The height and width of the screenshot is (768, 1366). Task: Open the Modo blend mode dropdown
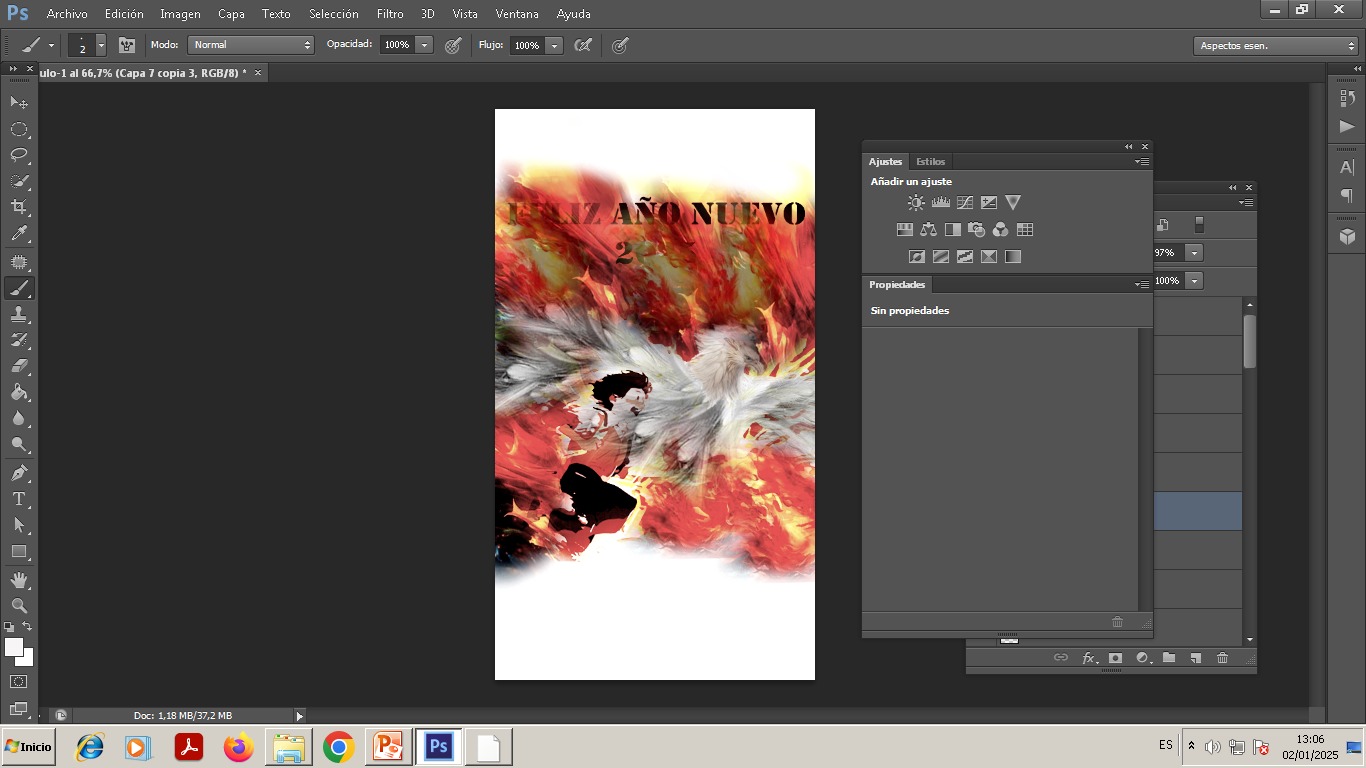251,45
